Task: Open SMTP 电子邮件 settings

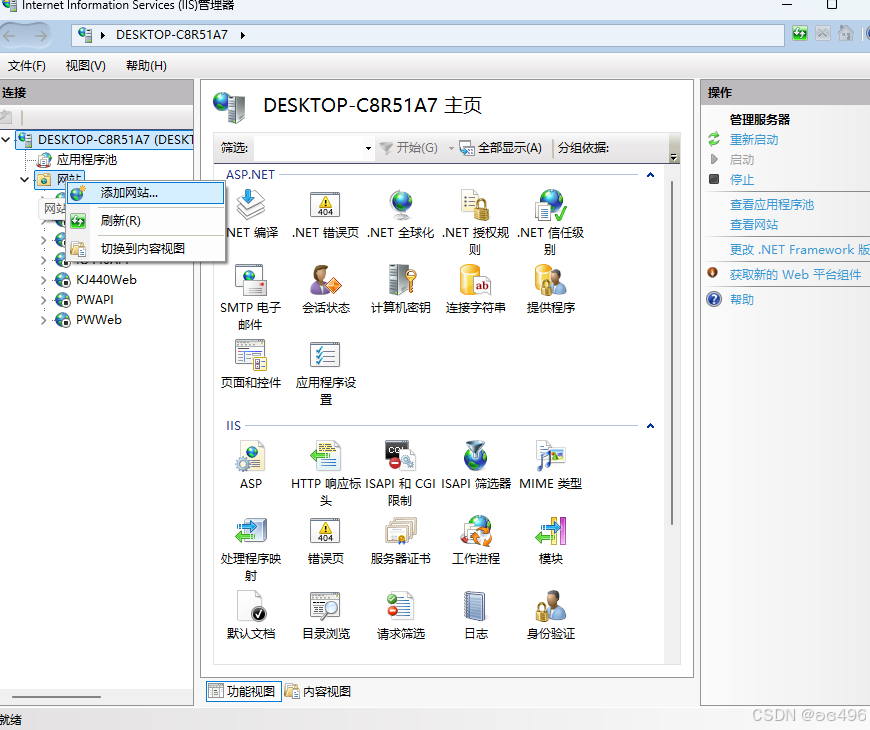Action: (x=250, y=297)
